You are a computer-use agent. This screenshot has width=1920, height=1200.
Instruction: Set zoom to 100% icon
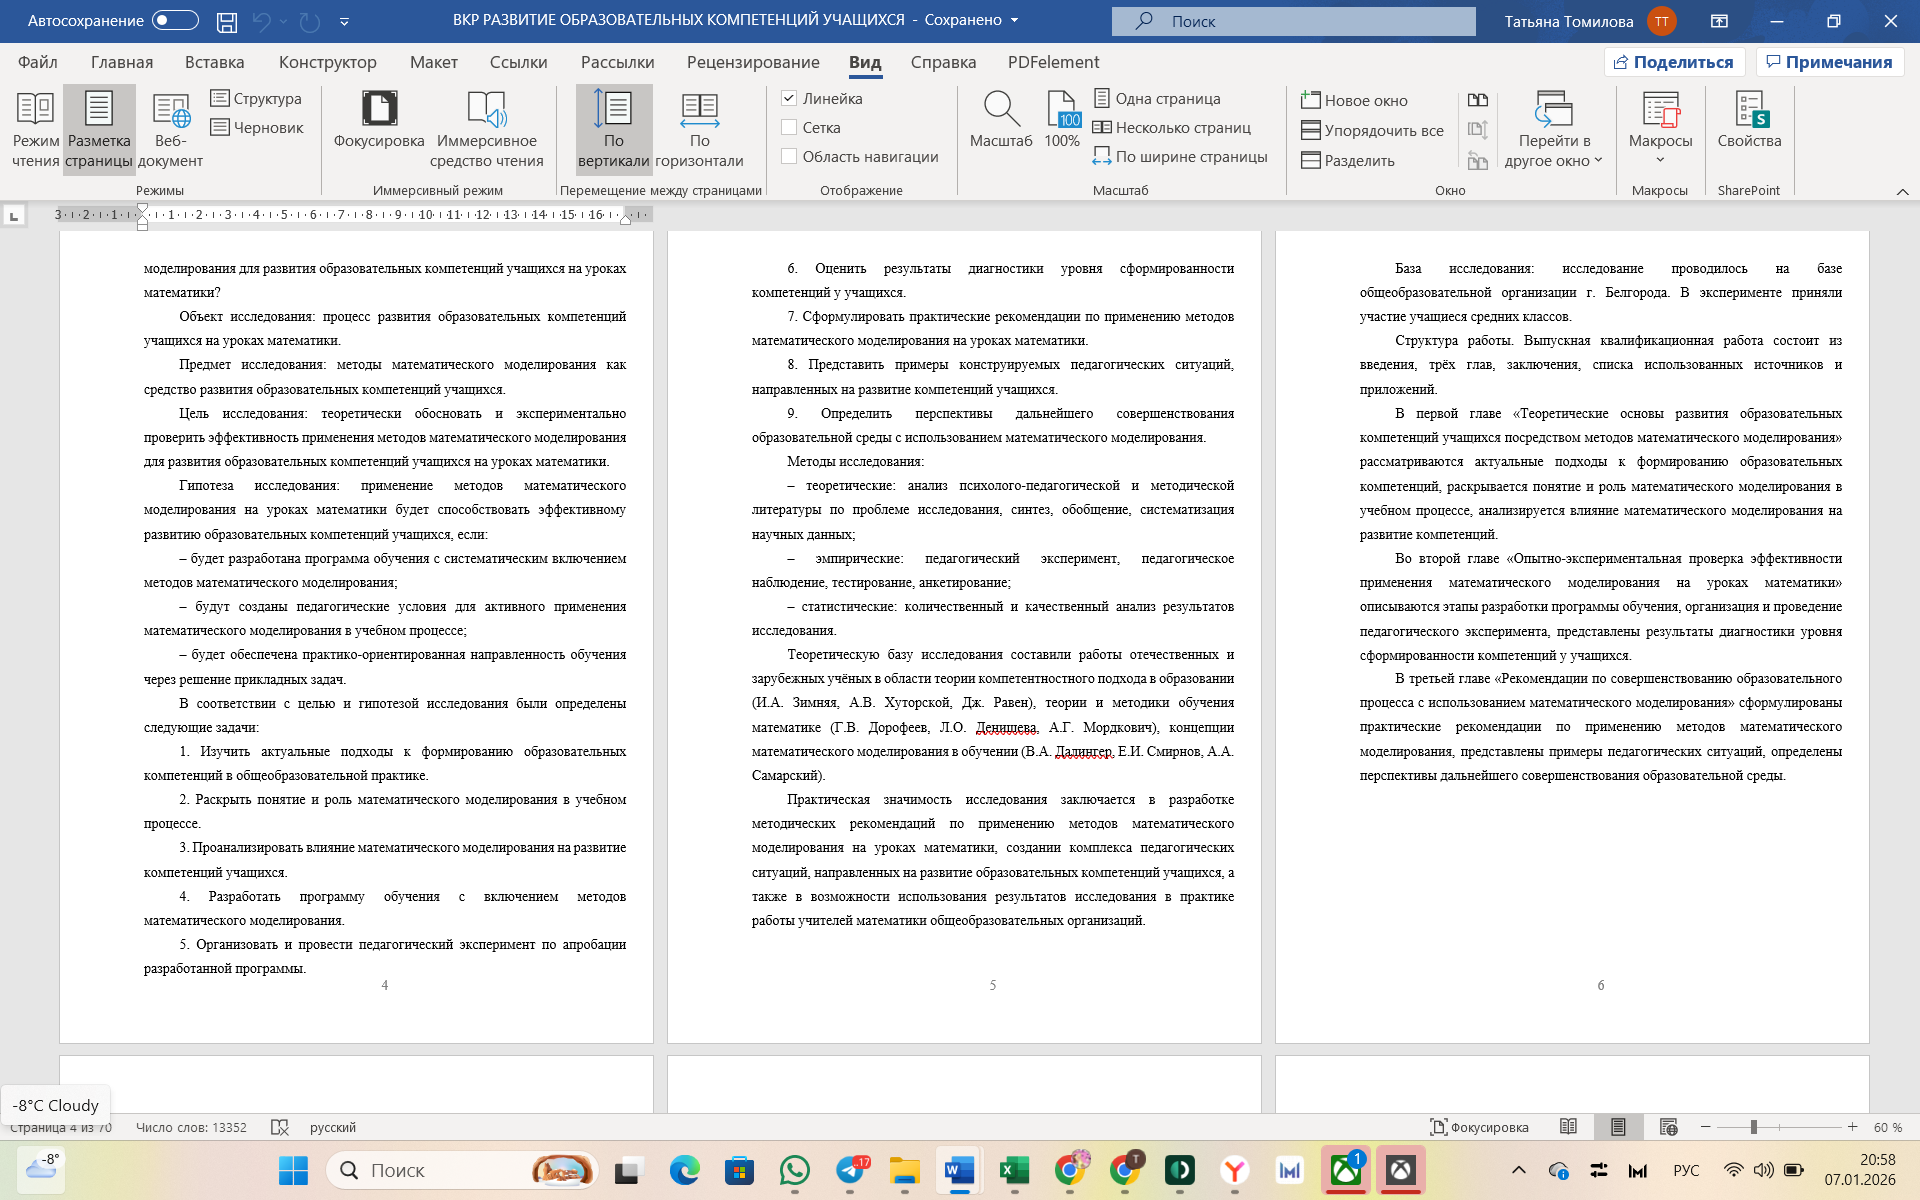click(1062, 109)
